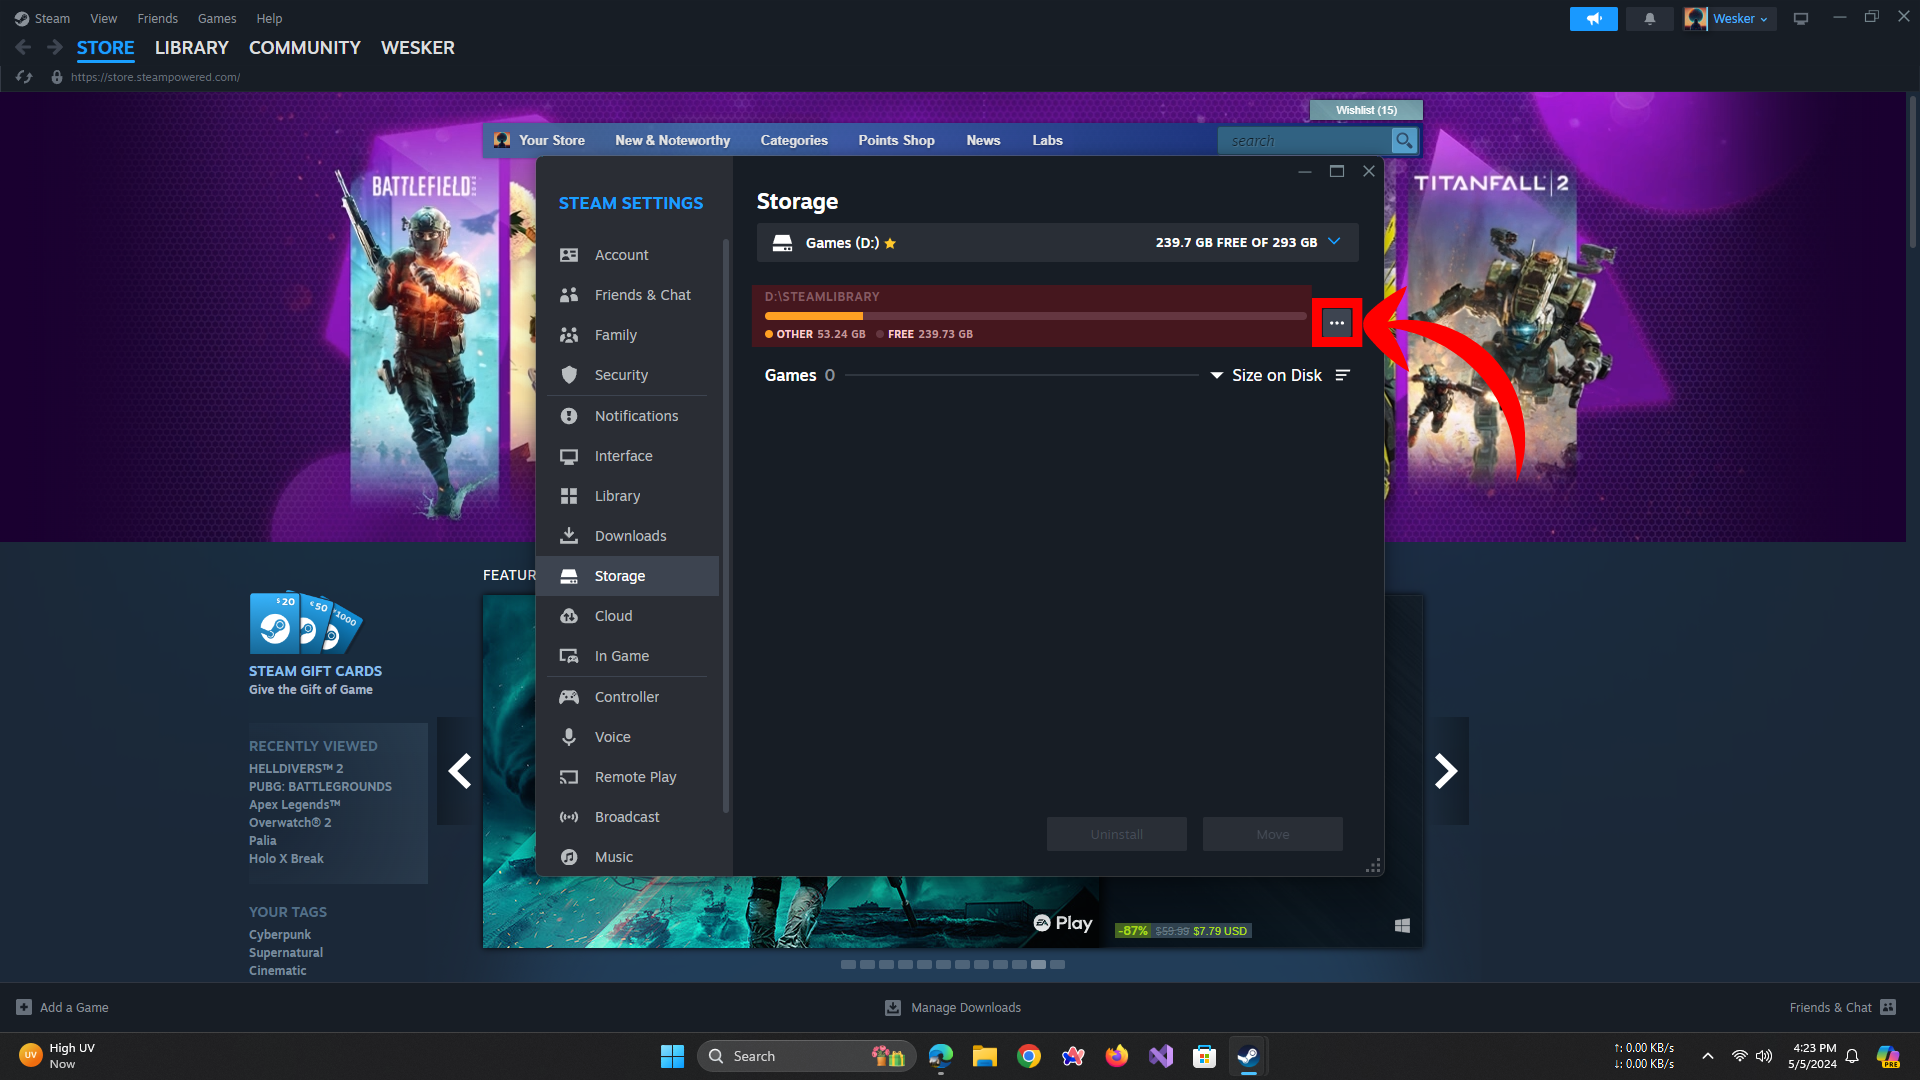Click the Wishlist (15) button
This screenshot has width=1920, height=1080.
coord(1366,110)
